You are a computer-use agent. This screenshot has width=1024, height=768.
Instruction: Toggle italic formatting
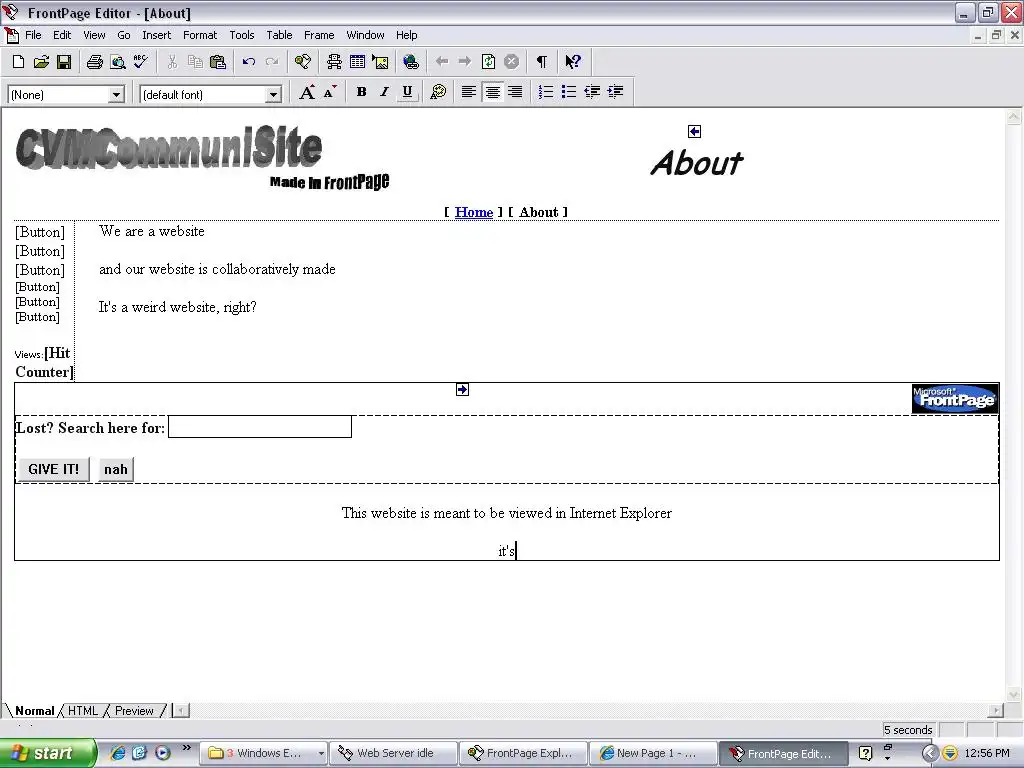[384, 92]
